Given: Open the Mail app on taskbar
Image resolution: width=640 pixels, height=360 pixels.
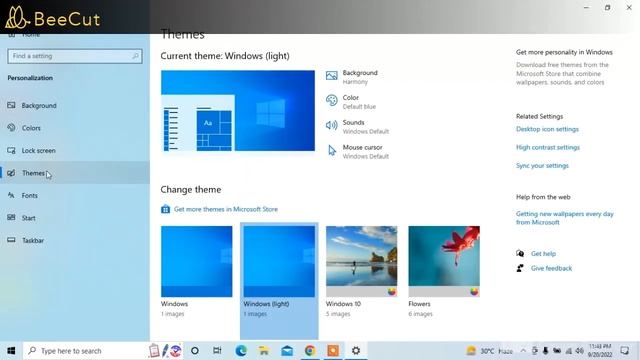Looking at the screenshot, I should (287, 351).
